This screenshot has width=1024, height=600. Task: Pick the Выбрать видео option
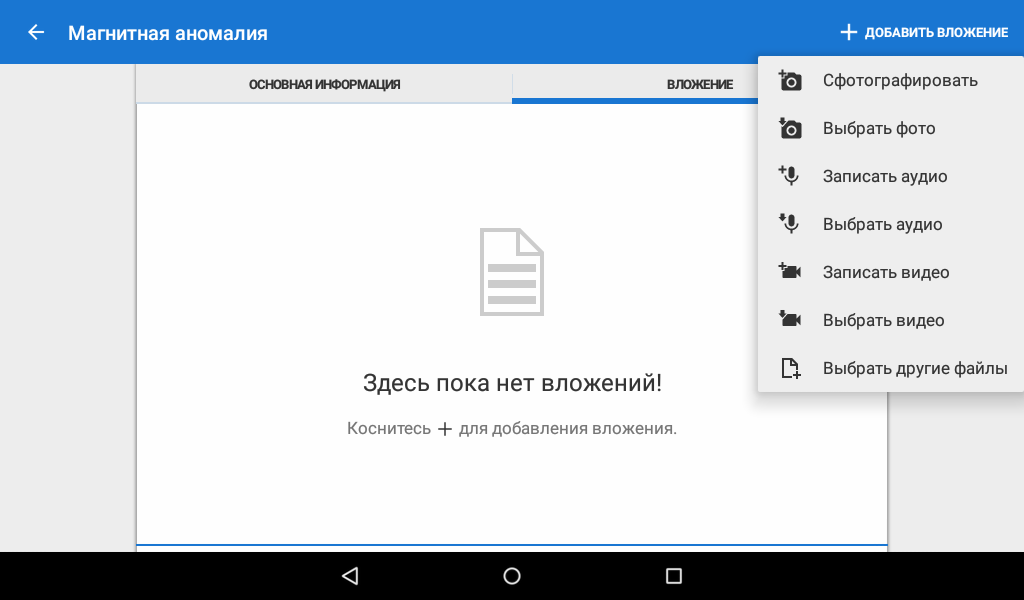click(883, 321)
